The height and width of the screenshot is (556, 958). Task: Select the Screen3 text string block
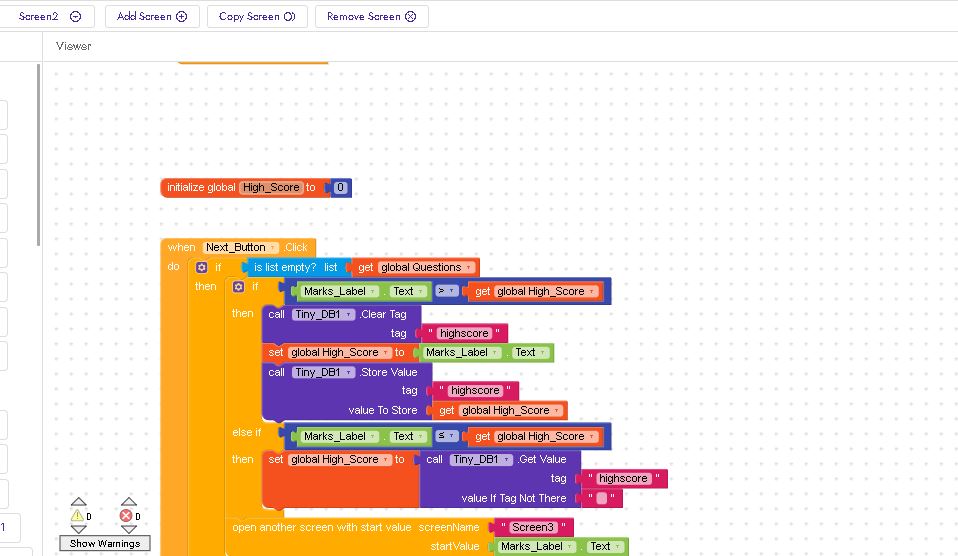(x=531, y=527)
